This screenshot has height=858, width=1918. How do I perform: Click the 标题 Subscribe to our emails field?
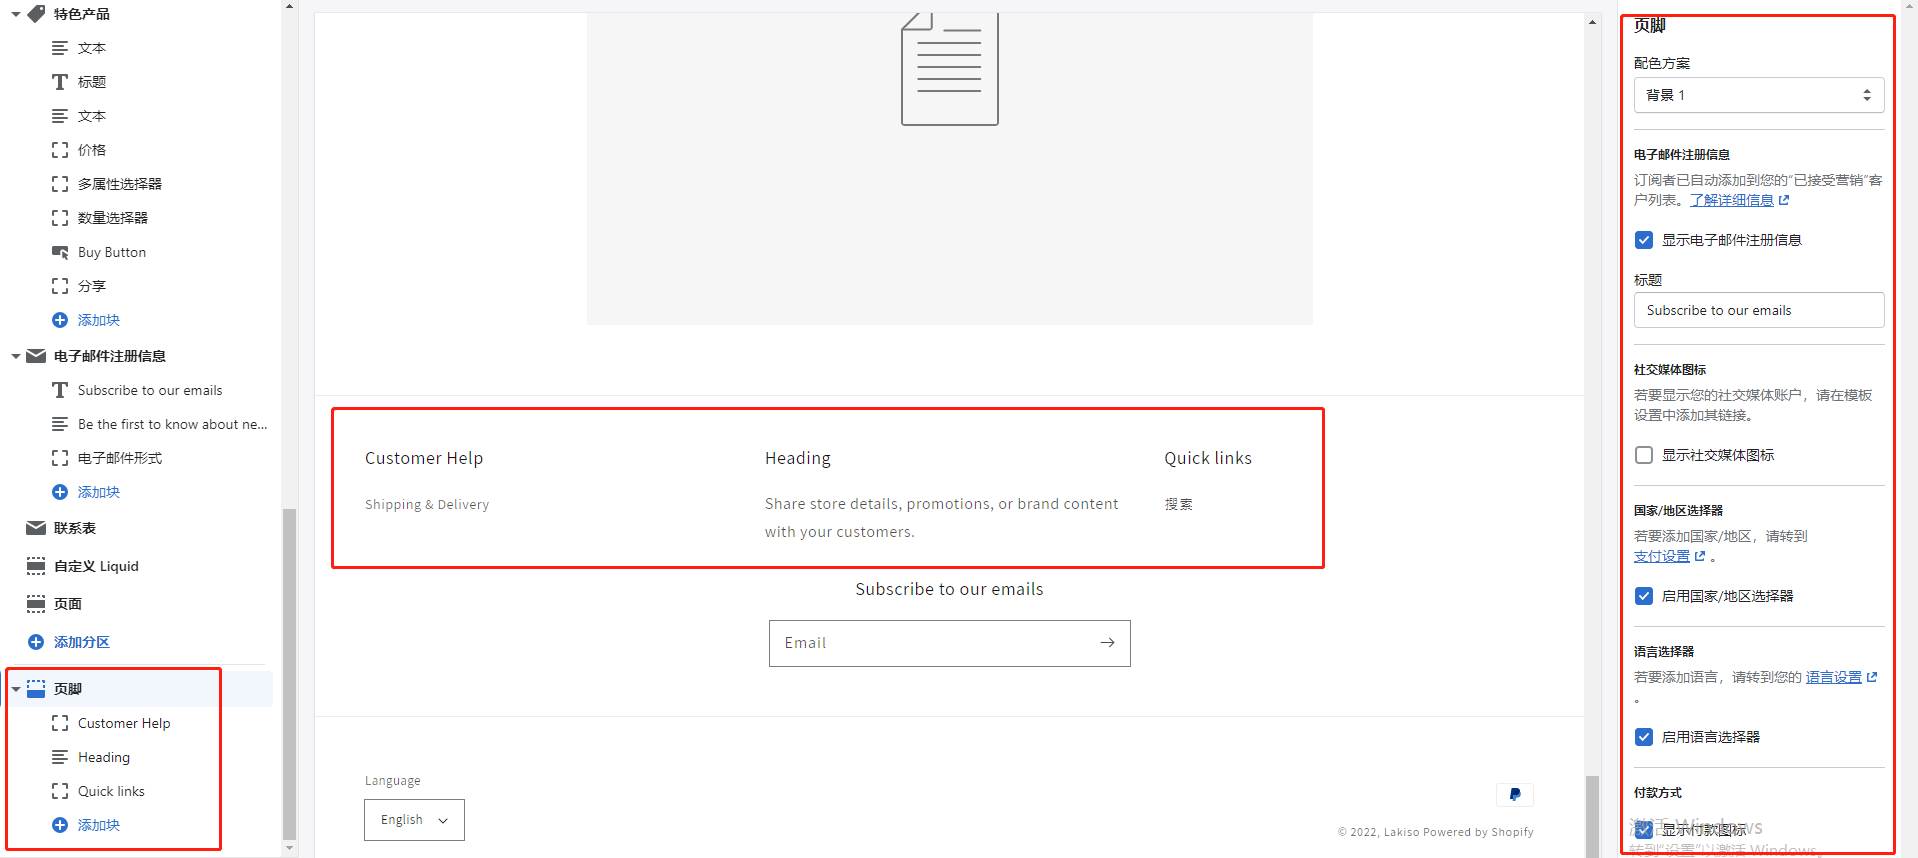tap(1759, 310)
